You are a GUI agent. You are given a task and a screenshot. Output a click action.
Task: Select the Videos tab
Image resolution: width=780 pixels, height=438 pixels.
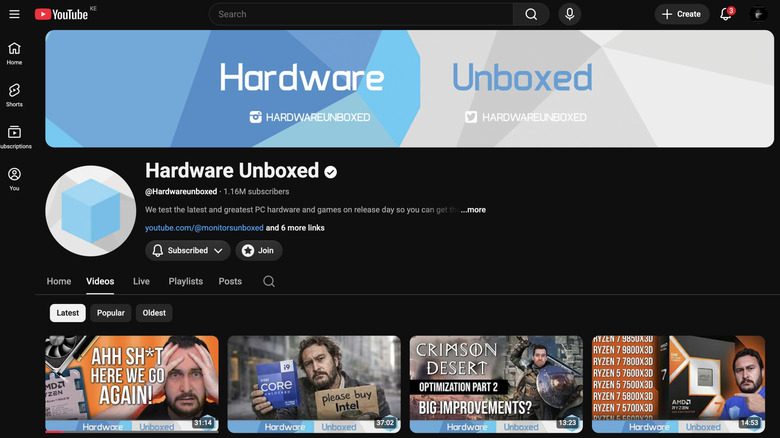100,281
